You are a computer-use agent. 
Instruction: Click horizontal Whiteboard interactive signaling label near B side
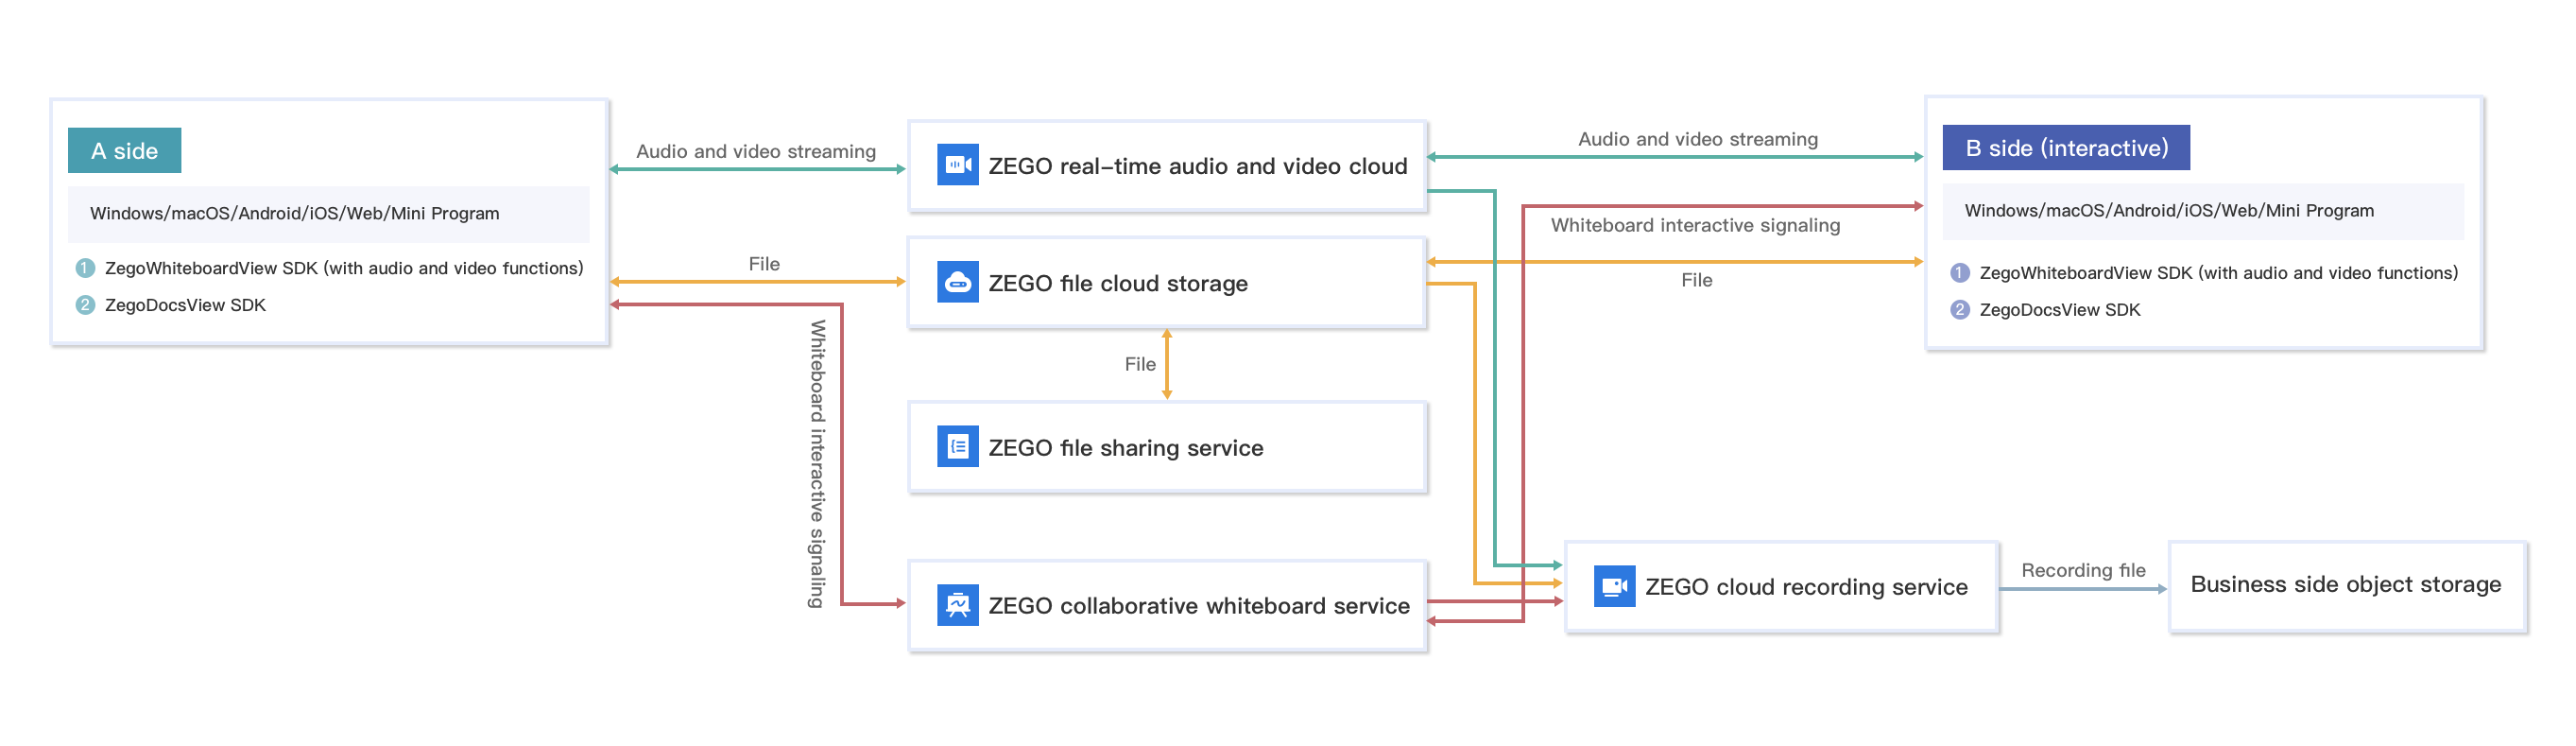(1694, 225)
